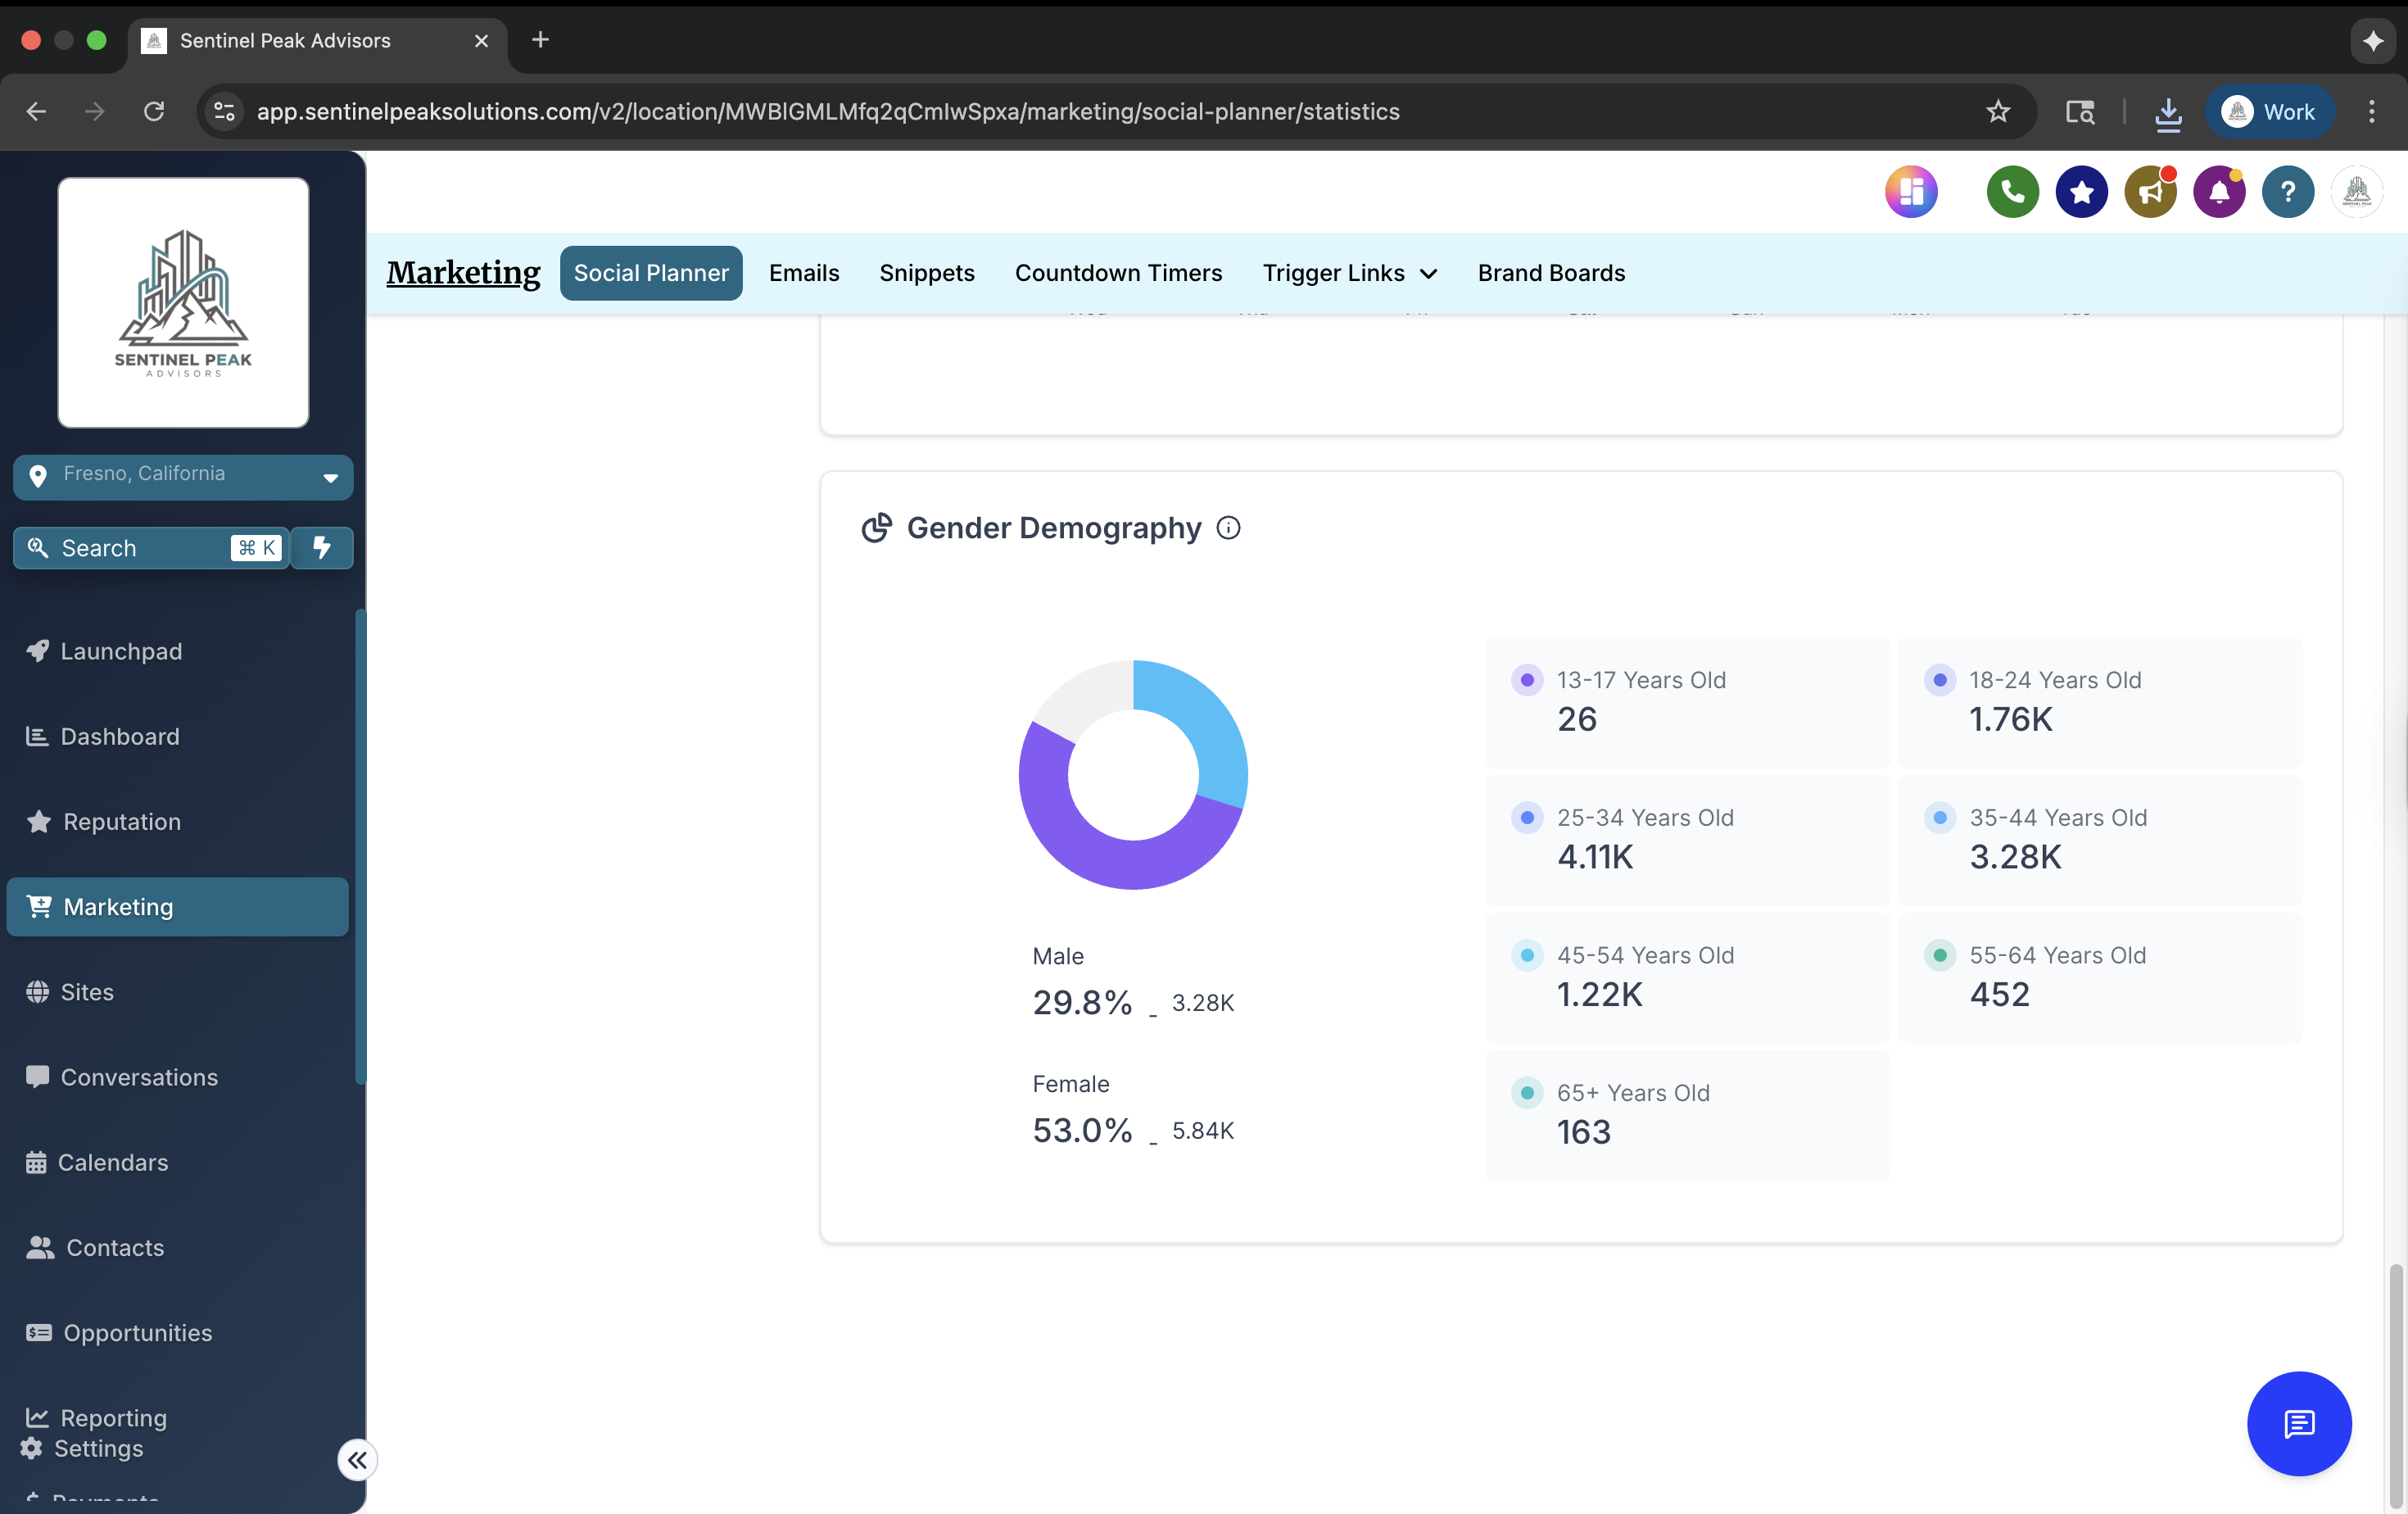Click the 25-34 Years Old card
This screenshot has height=1514, width=2408.
pyautogui.click(x=1687, y=840)
